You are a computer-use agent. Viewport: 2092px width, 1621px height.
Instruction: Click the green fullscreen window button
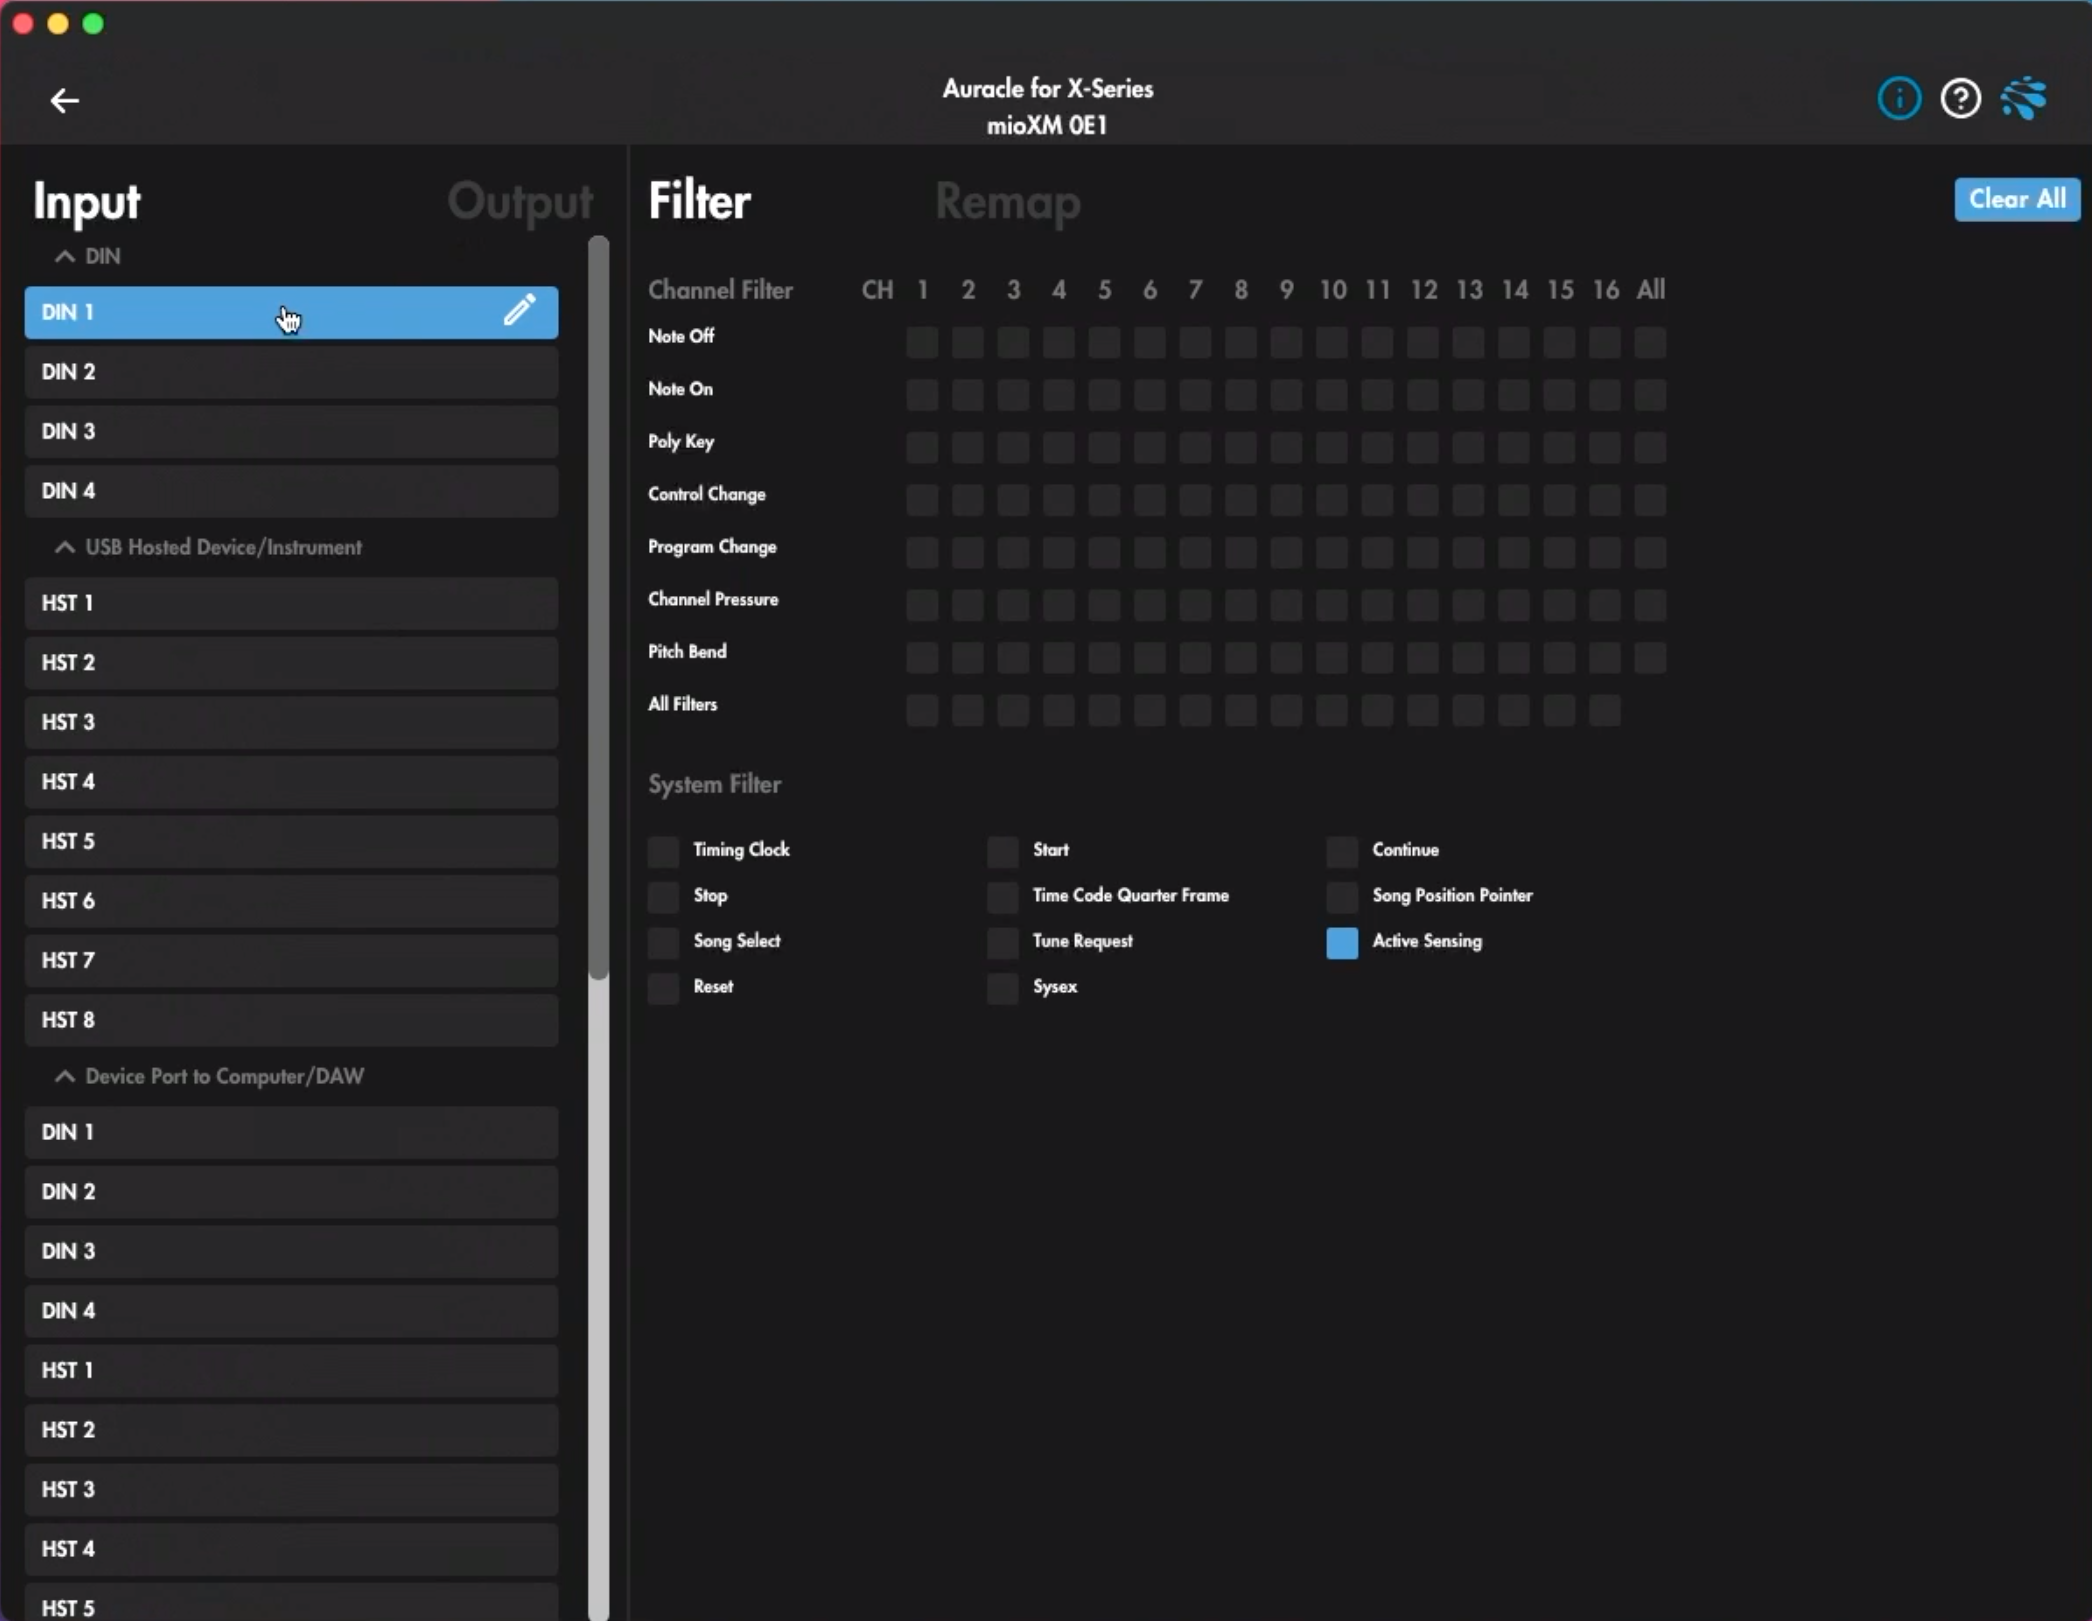93,24
